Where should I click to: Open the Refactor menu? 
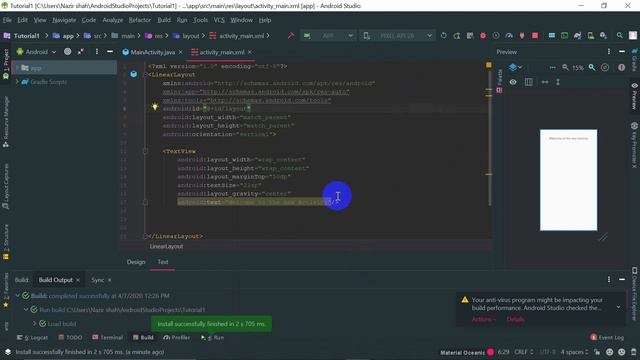point(140,20)
